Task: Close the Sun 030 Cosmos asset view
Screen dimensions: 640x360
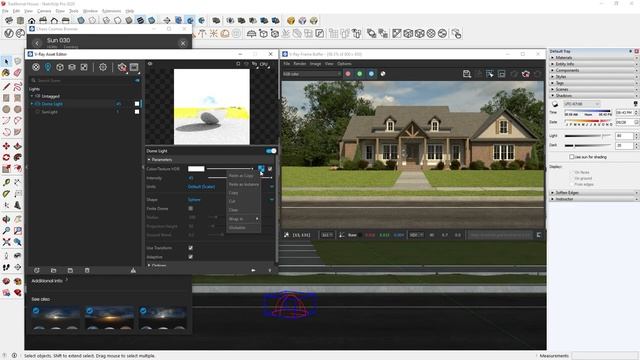Action: coord(183,43)
